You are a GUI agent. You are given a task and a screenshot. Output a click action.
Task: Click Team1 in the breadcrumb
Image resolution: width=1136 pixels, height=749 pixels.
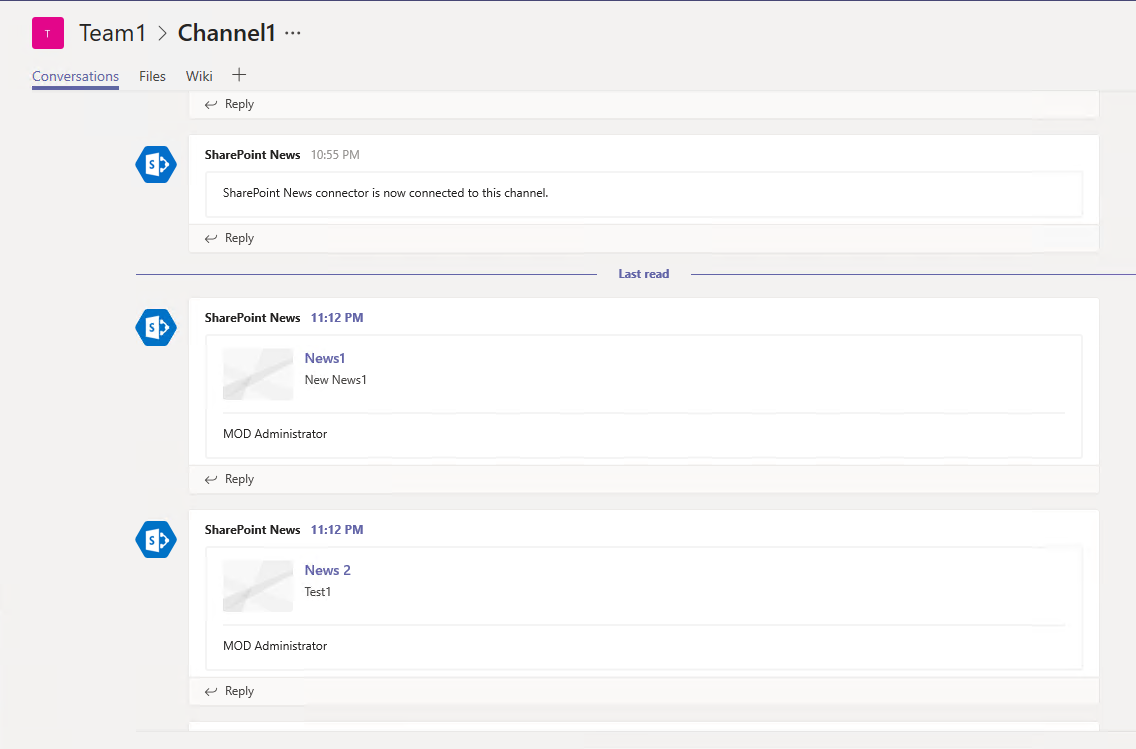112,33
